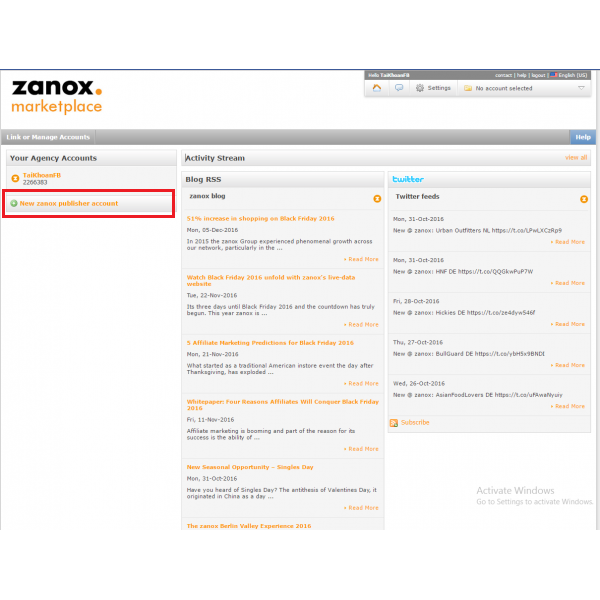Click the twitter logo heading

coord(408,179)
